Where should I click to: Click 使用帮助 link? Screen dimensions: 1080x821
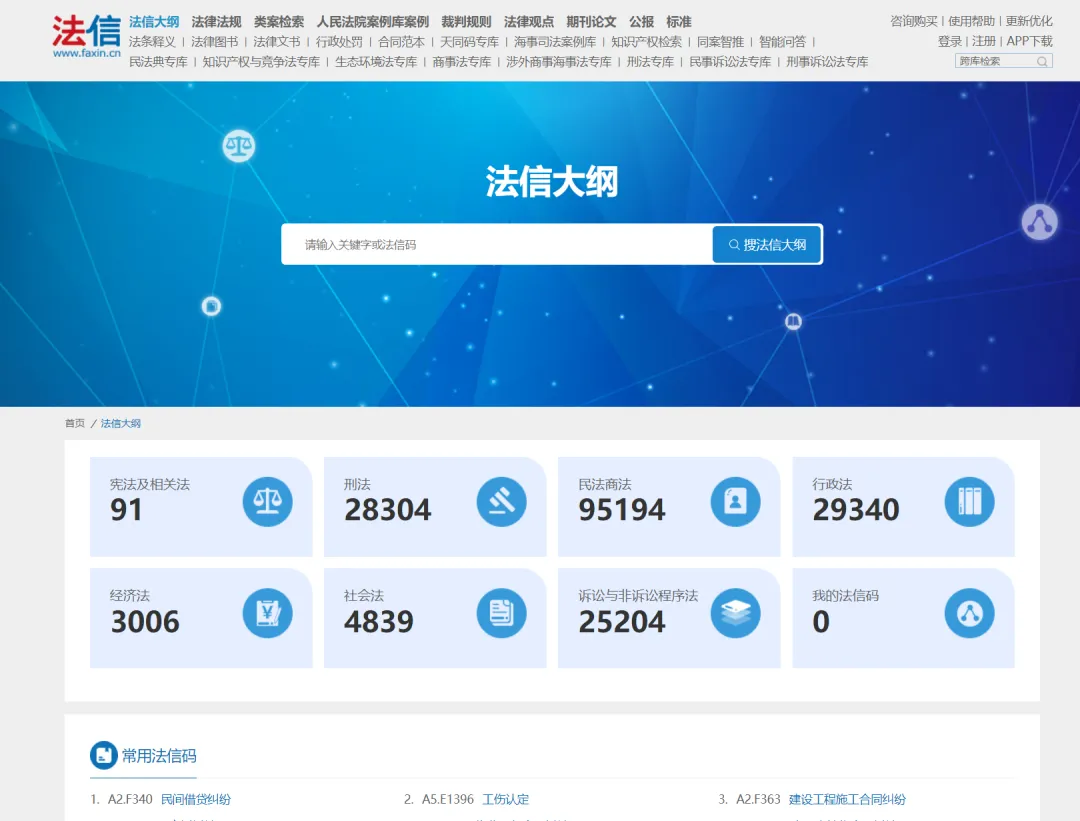pos(971,21)
